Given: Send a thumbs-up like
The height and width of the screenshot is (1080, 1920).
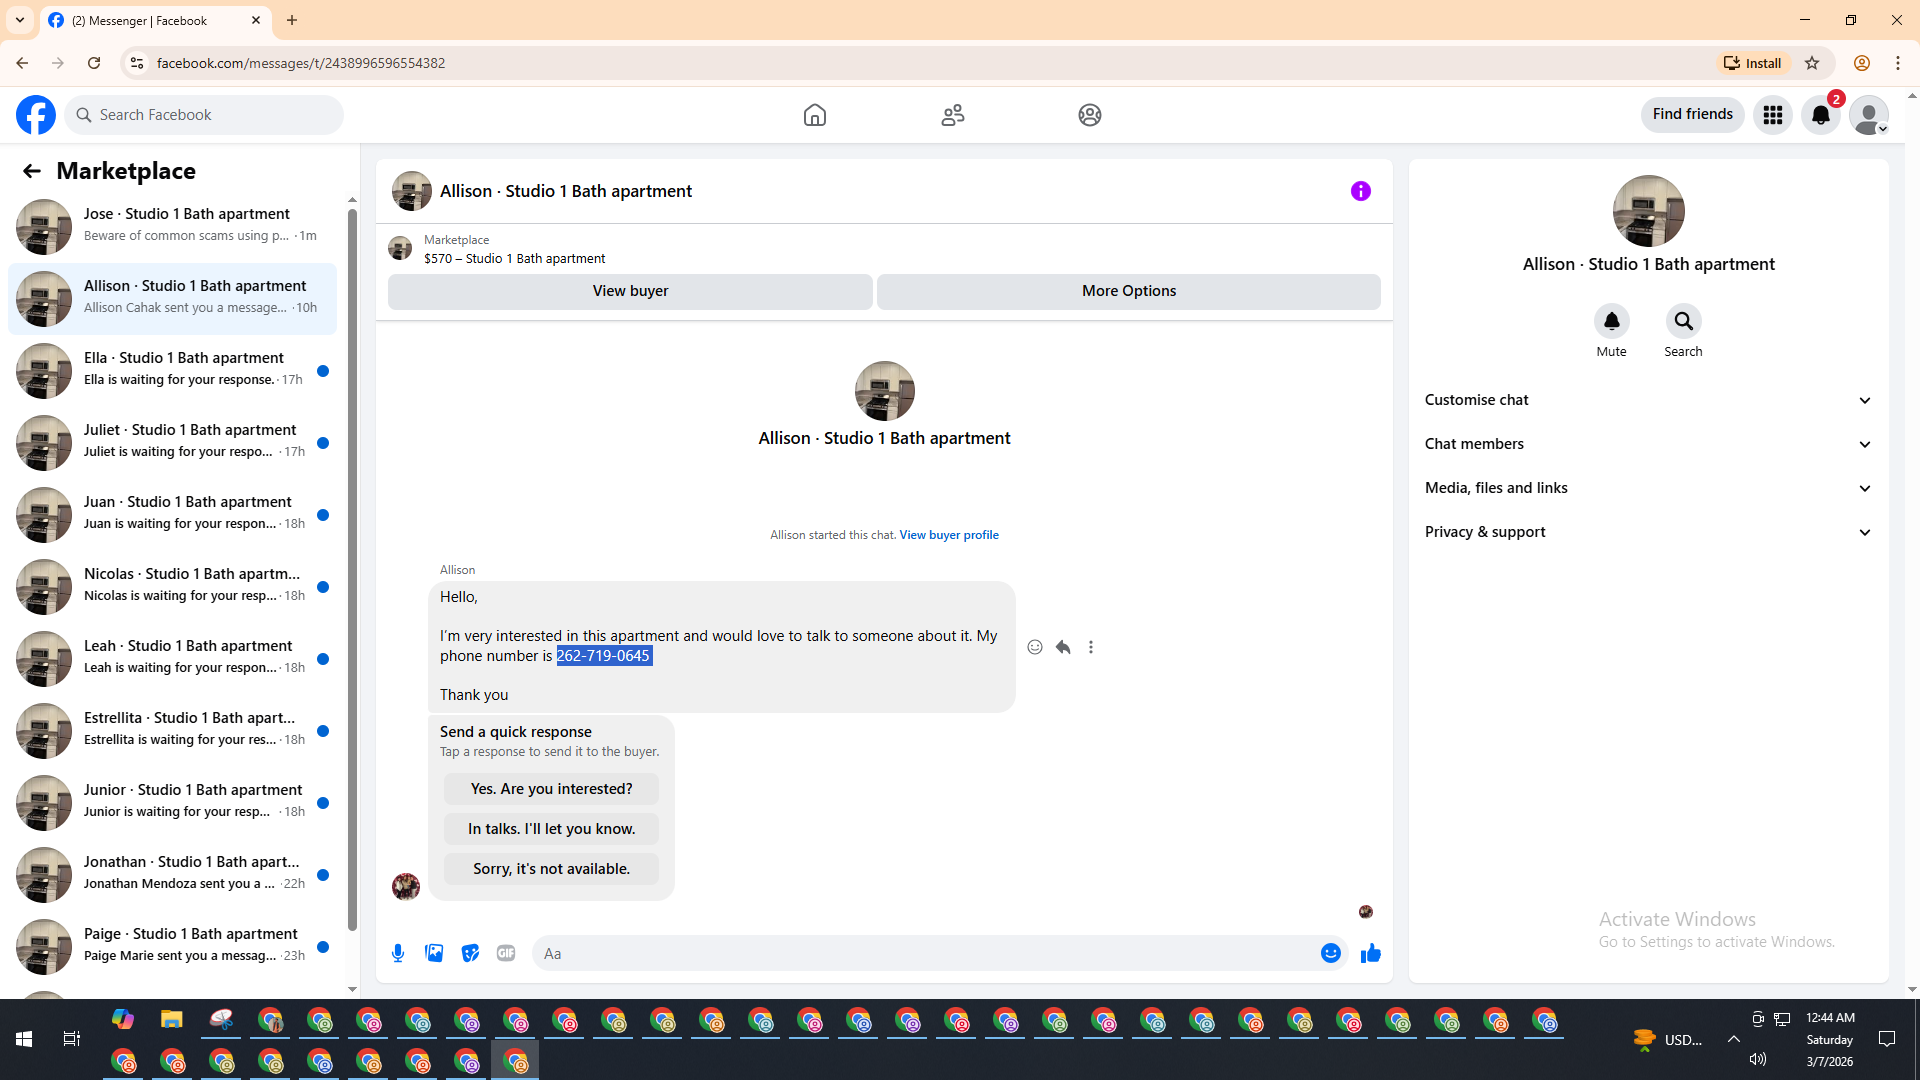Looking at the screenshot, I should pyautogui.click(x=1370, y=953).
